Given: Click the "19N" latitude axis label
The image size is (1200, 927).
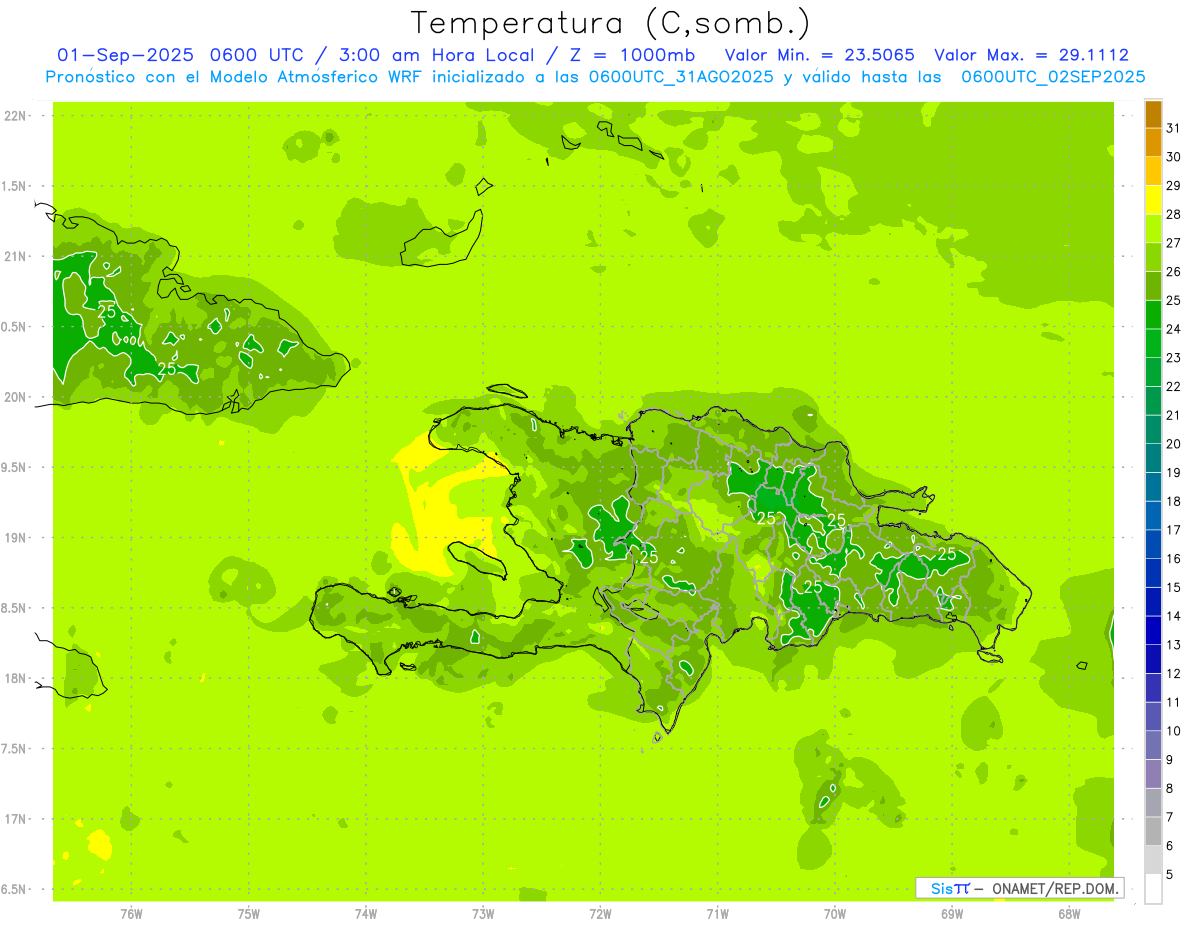Looking at the screenshot, I should tap(15, 538).
